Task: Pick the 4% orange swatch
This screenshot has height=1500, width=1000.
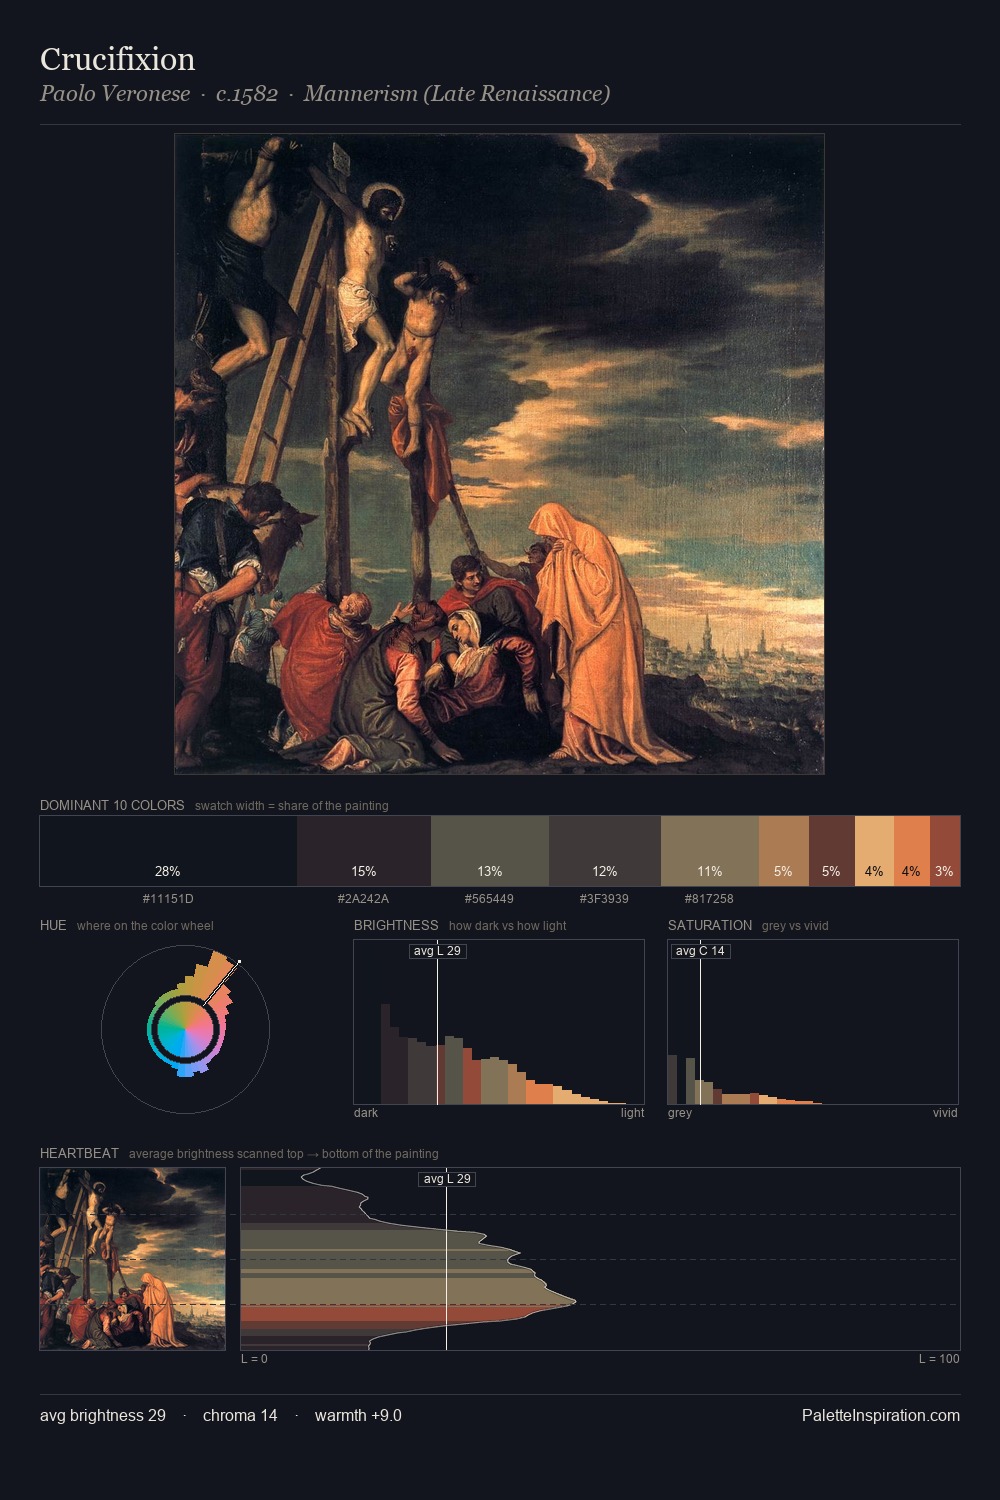Action: click(x=912, y=851)
